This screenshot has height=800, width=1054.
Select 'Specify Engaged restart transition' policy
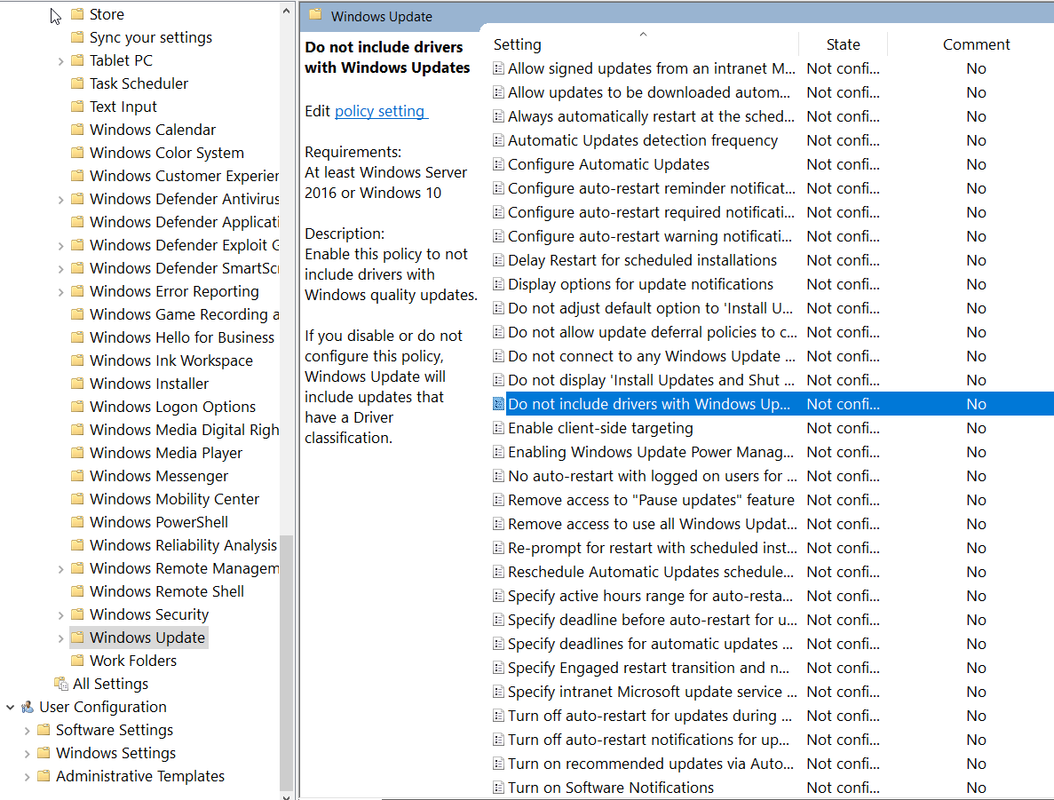coord(649,668)
